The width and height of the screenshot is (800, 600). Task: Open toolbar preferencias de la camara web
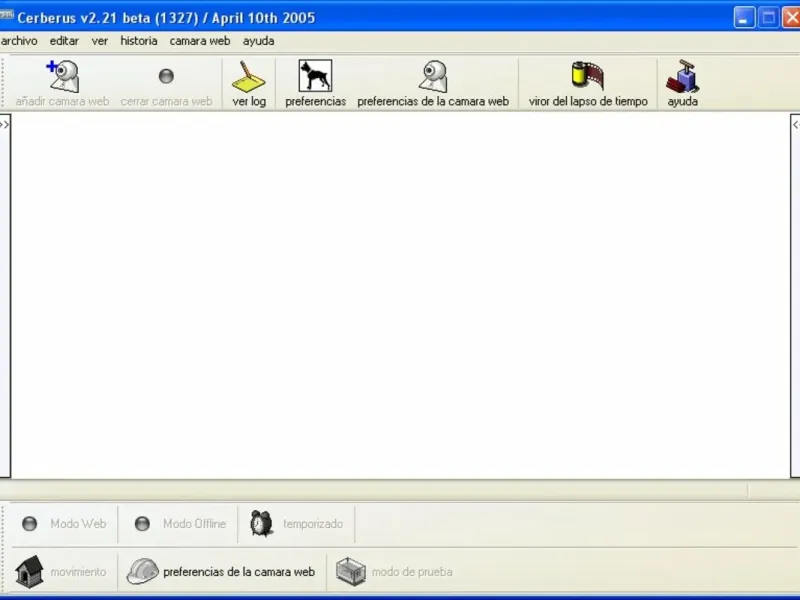coord(433,84)
